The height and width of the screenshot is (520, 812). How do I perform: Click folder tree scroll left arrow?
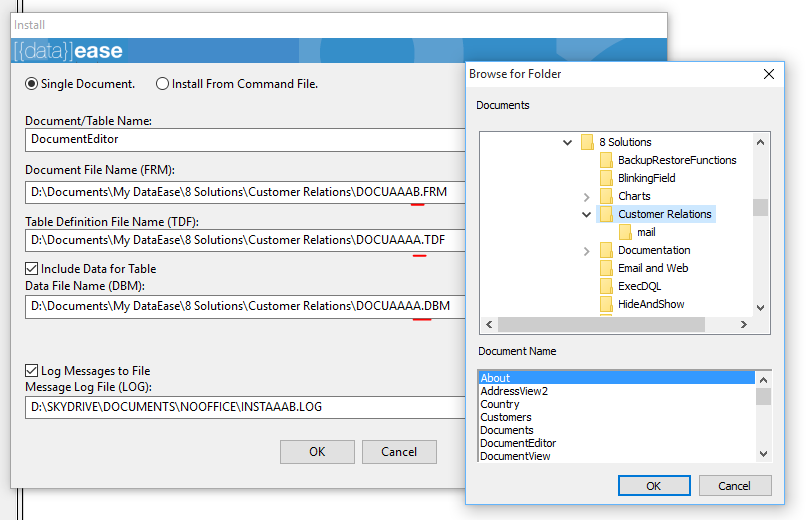pyautogui.click(x=489, y=324)
